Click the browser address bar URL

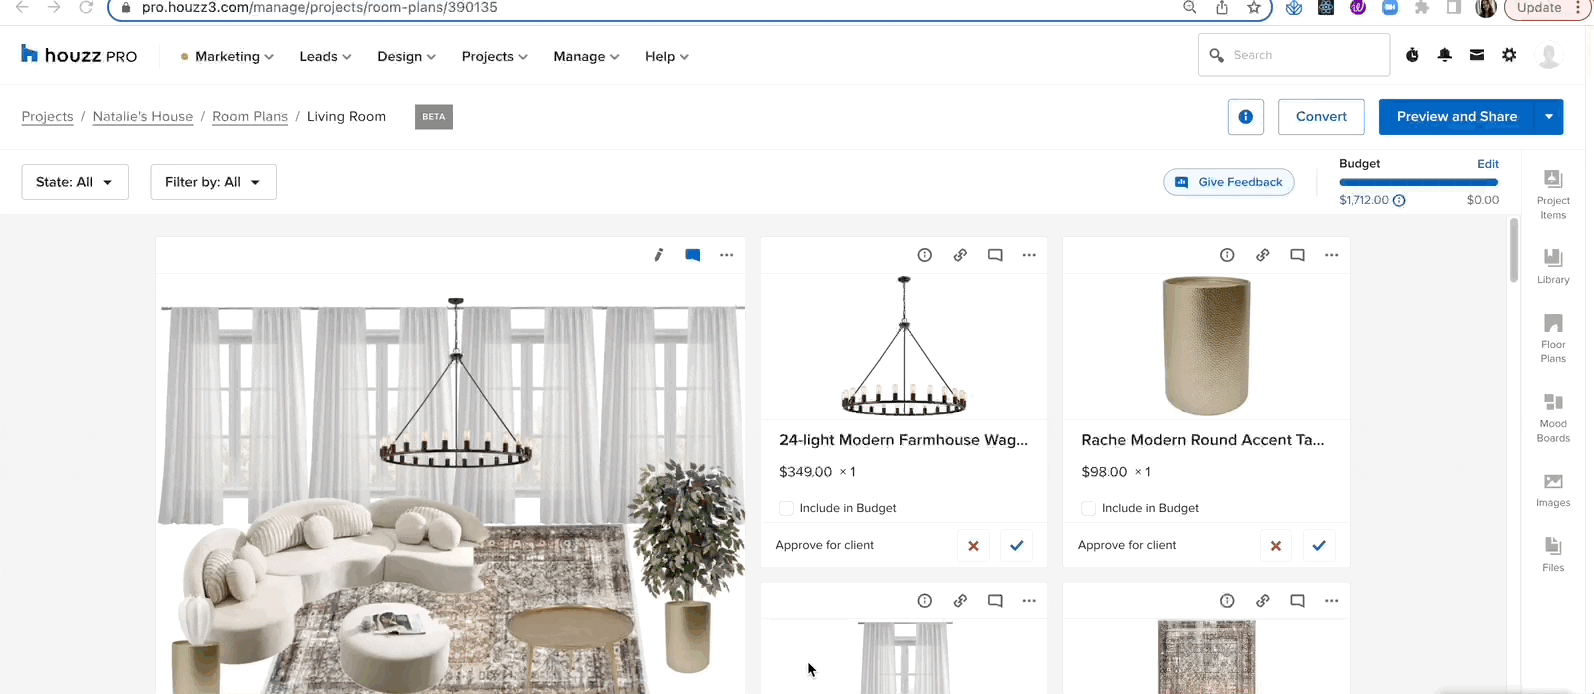(320, 8)
